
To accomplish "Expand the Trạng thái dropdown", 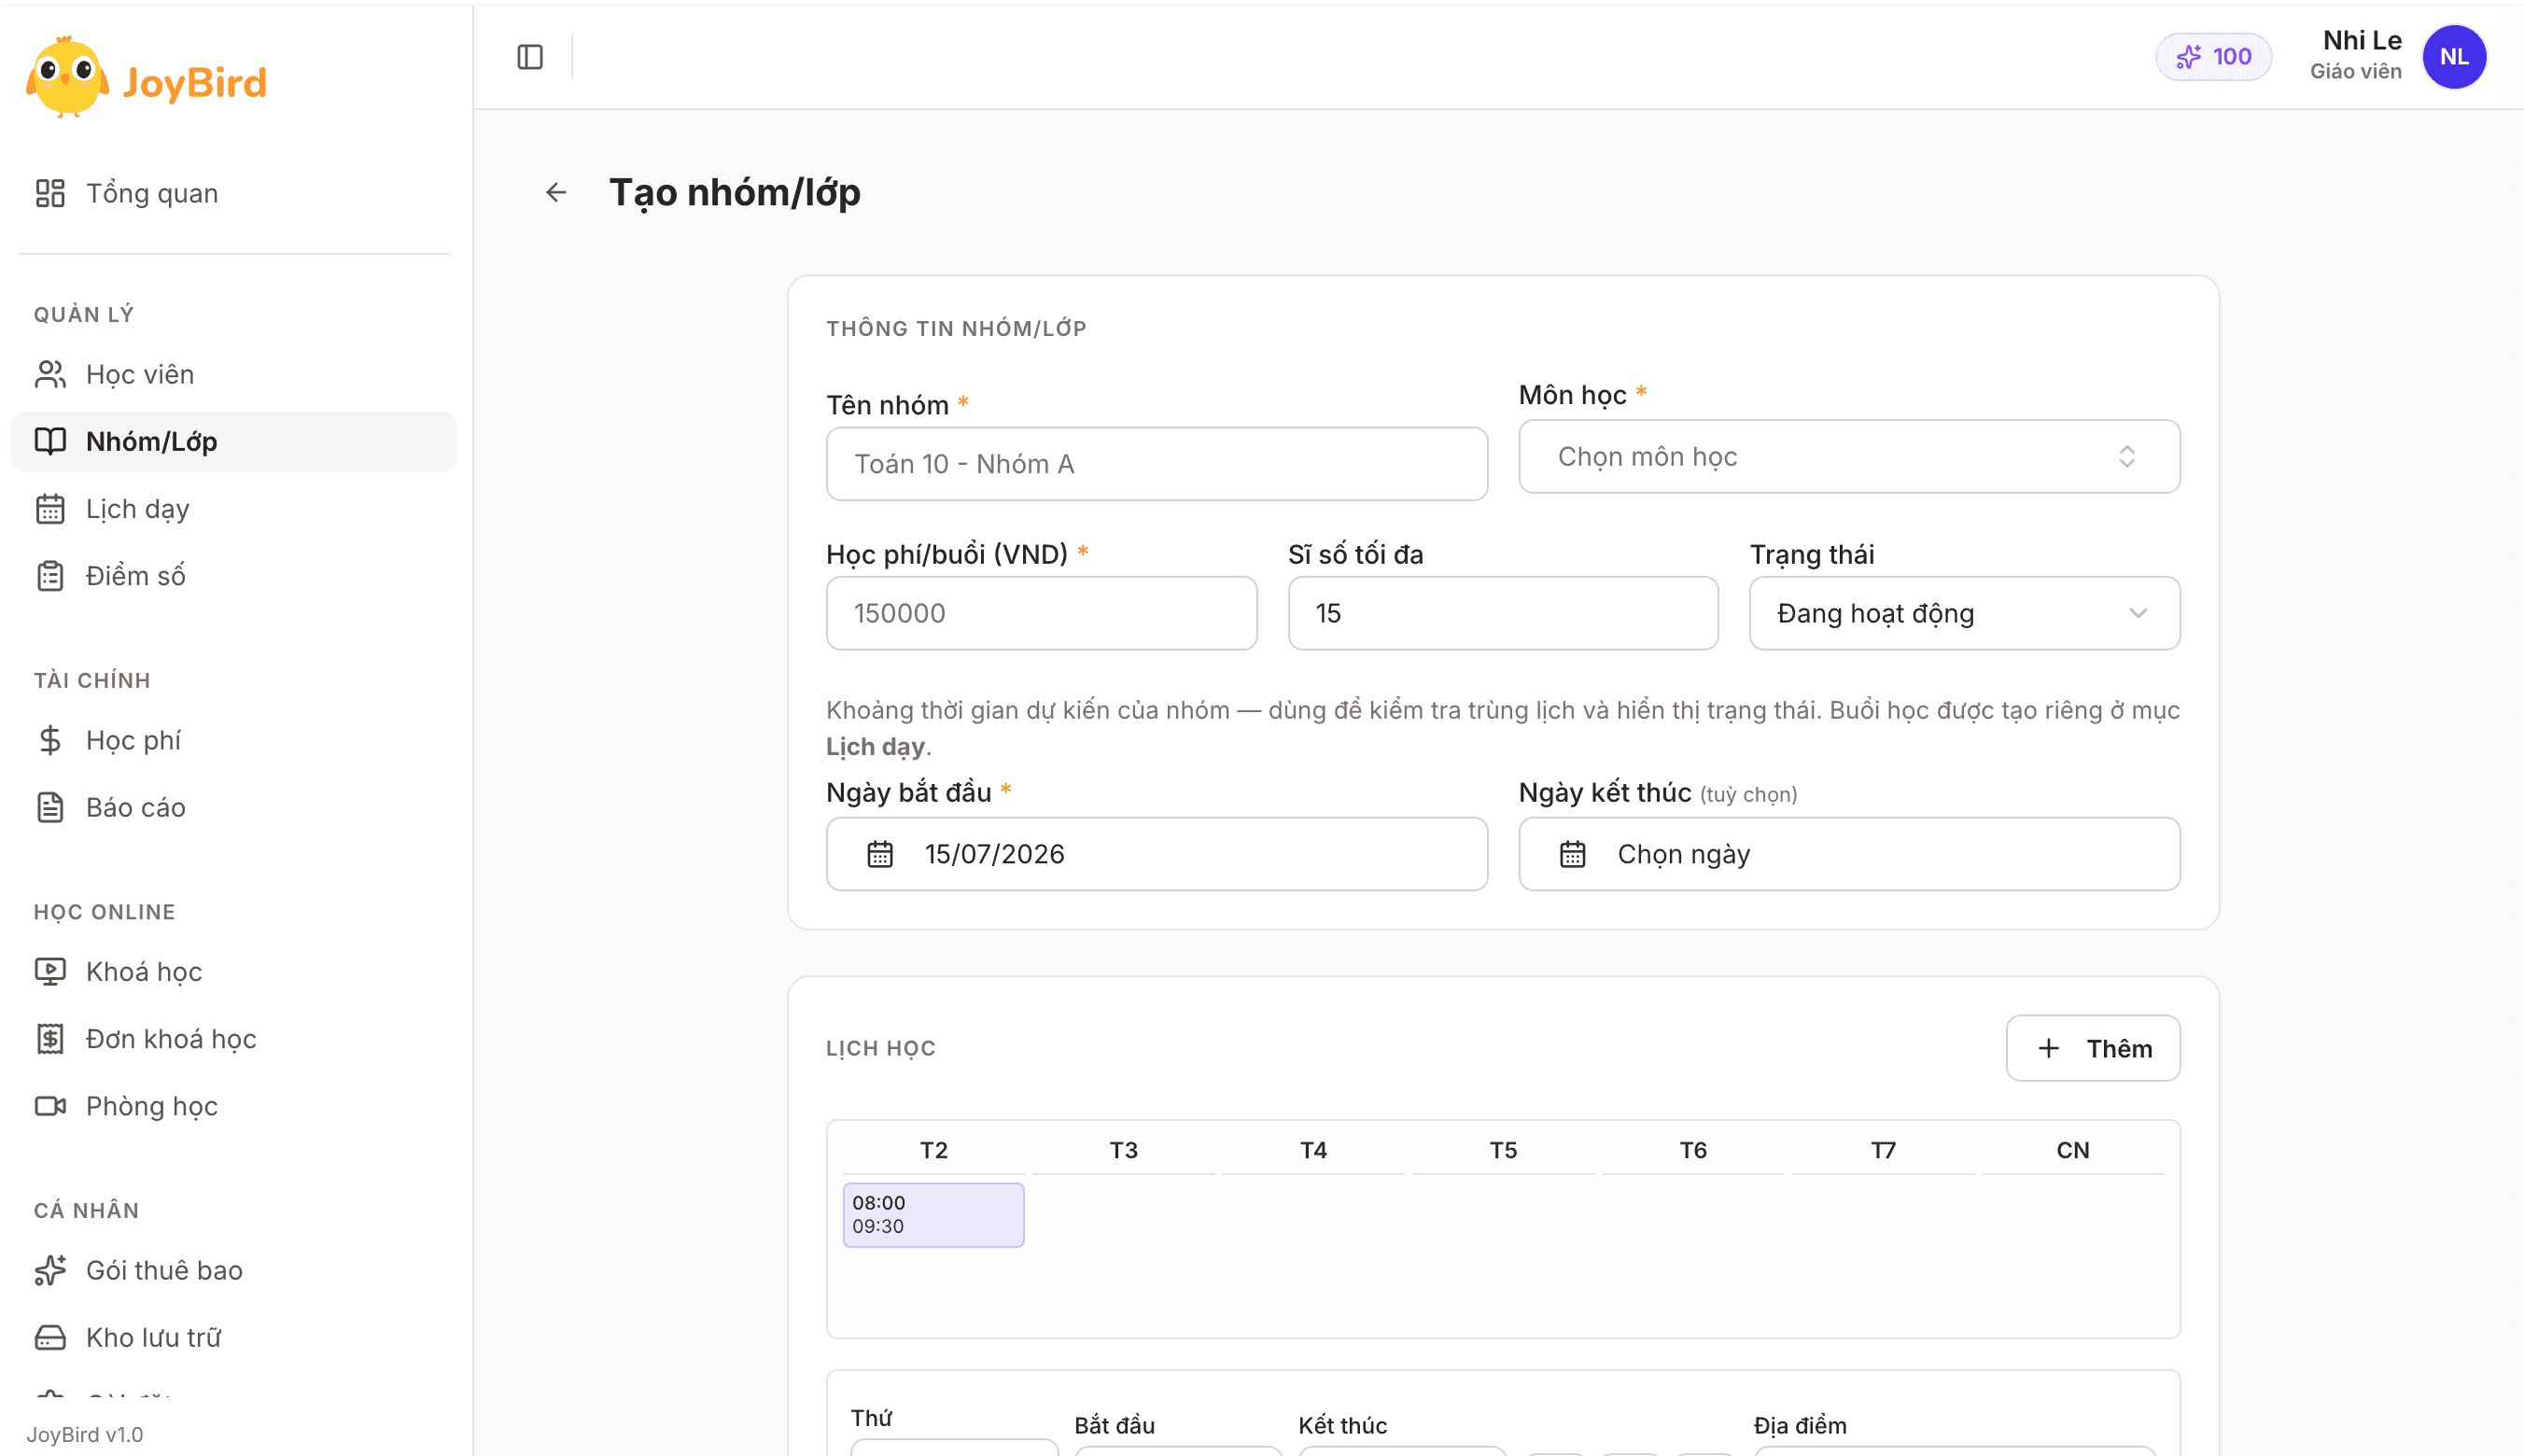I will coord(1964,613).
